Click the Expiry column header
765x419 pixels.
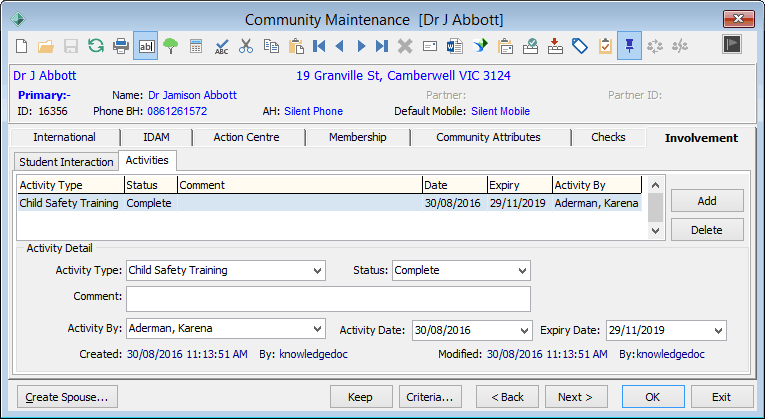(520, 185)
